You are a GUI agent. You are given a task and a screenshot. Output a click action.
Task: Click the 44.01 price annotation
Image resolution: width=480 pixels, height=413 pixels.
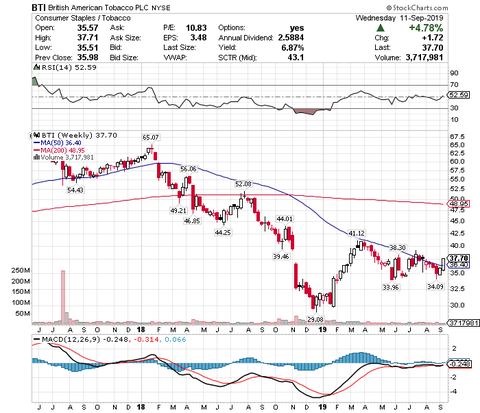[285, 219]
